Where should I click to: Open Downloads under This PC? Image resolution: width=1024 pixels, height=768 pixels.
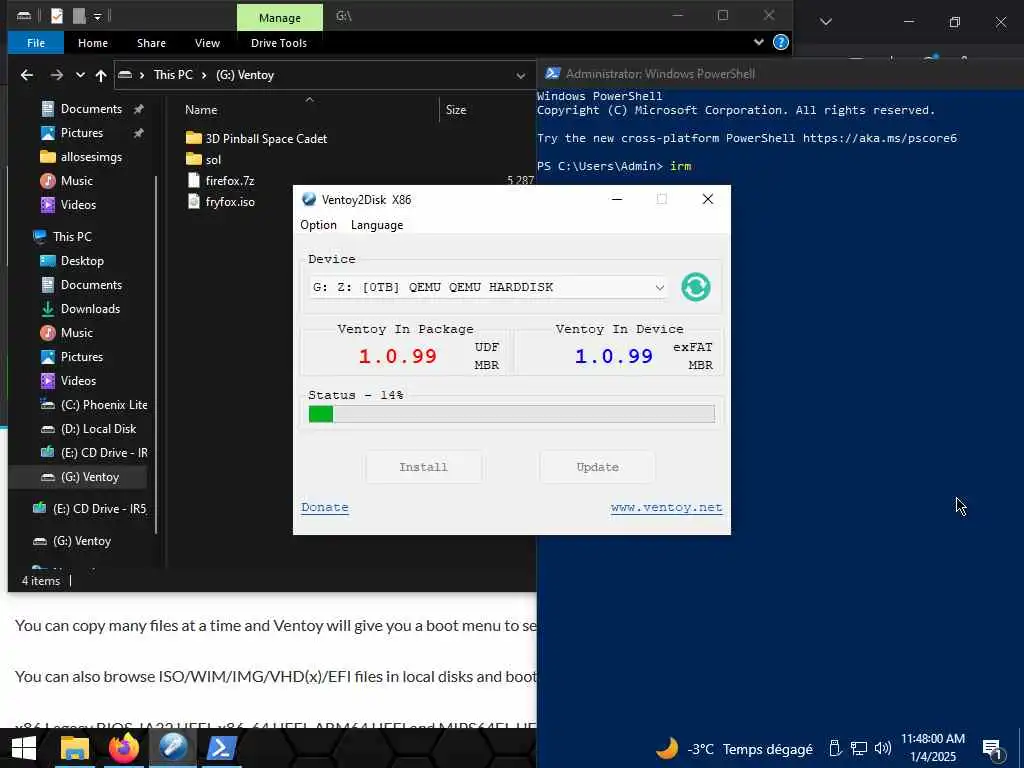pos(80,309)
